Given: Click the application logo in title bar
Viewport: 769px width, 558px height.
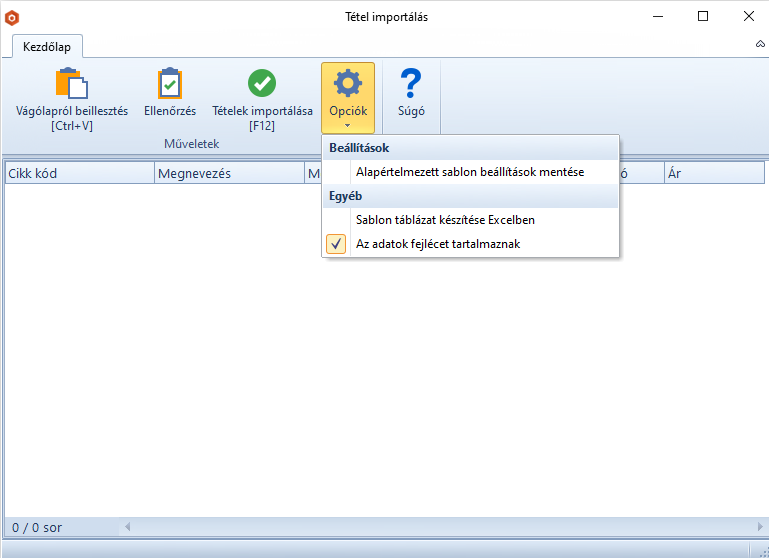Looking at the screenshot, I should tap(12, 17).
